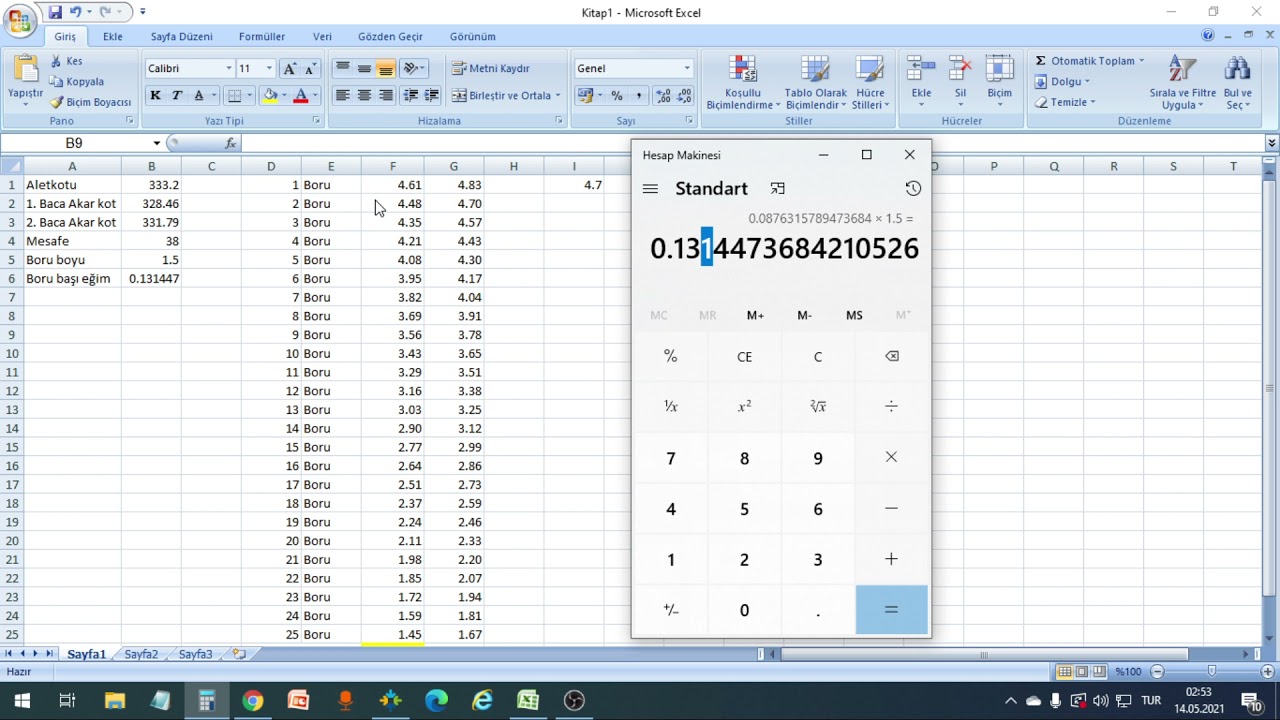
Task: Click the calculator divide key
Action: (891, 407)
